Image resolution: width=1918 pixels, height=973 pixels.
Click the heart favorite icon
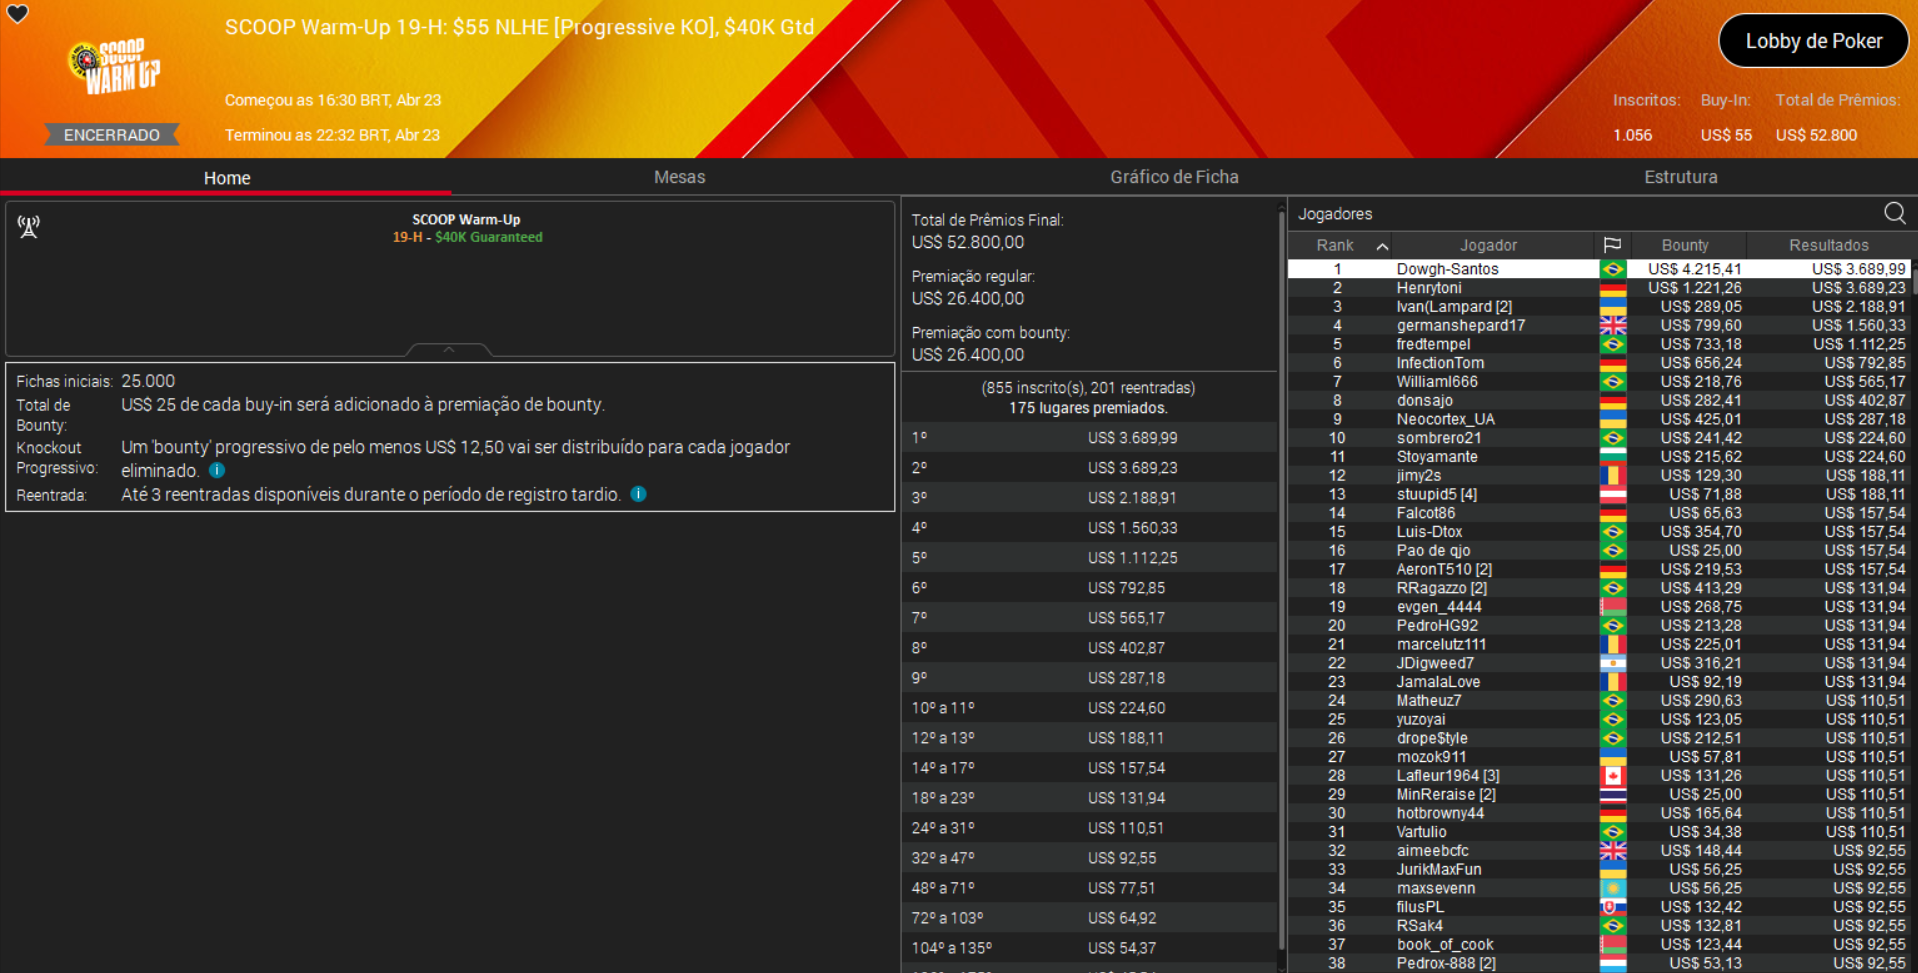18,14
